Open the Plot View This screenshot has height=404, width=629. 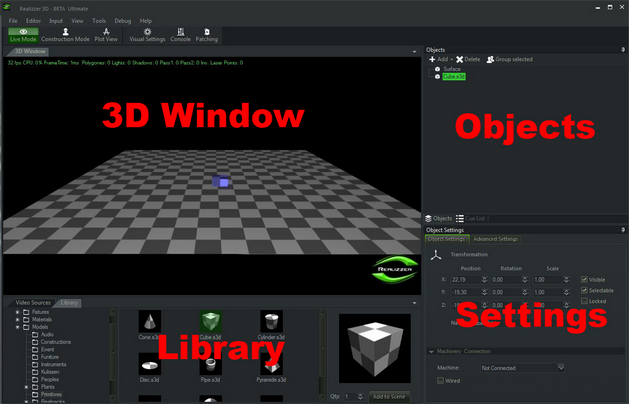(106, 35)
